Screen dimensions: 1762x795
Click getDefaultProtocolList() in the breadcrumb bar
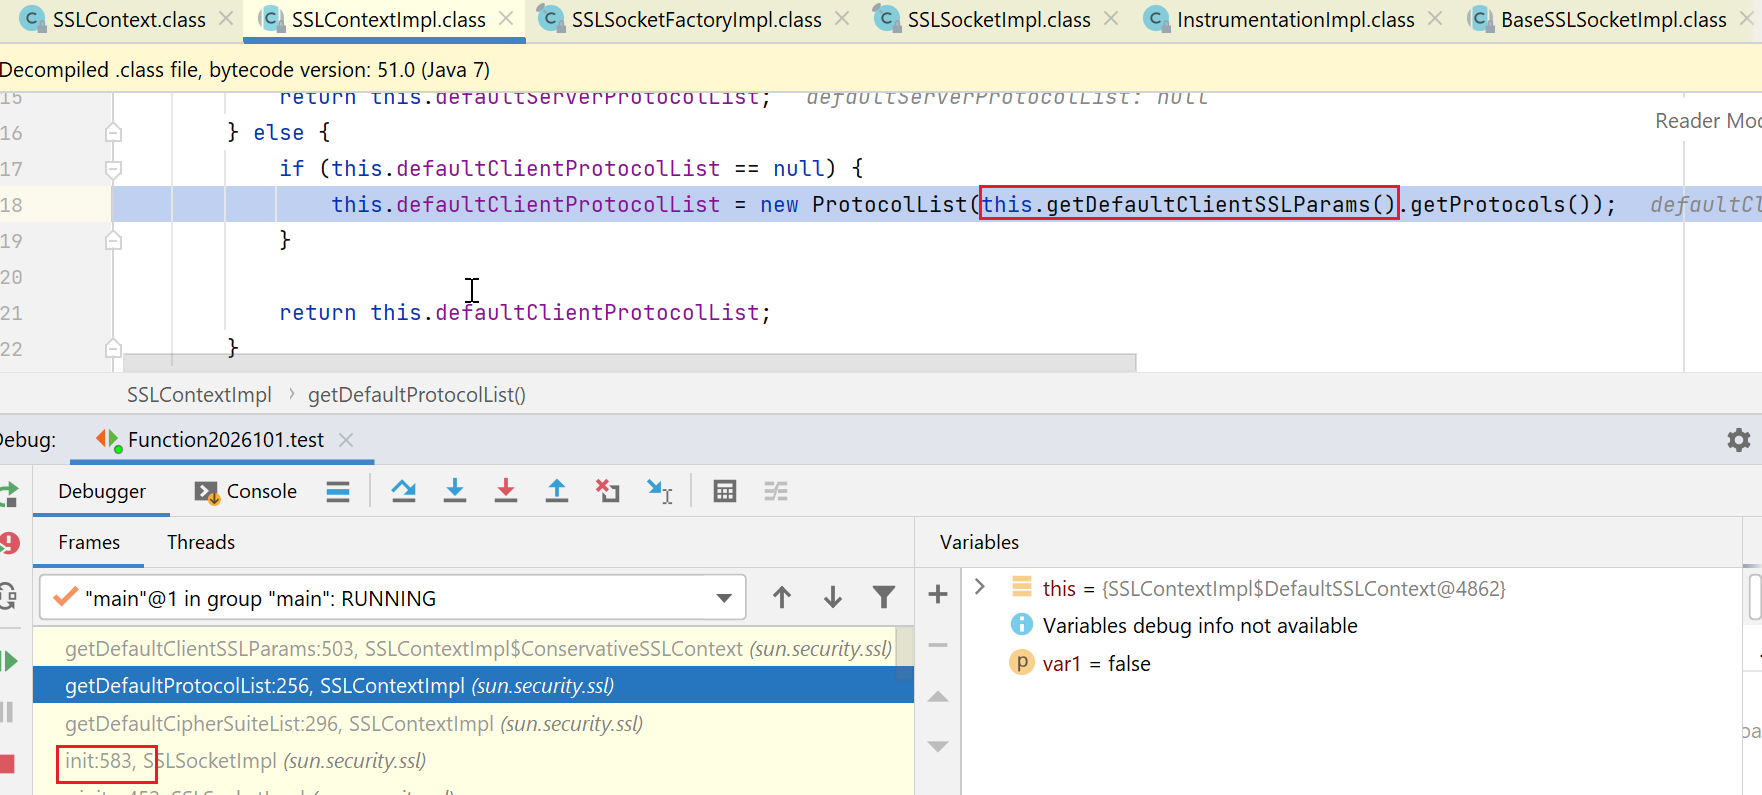pyautogui.click(x=416, y=395)
